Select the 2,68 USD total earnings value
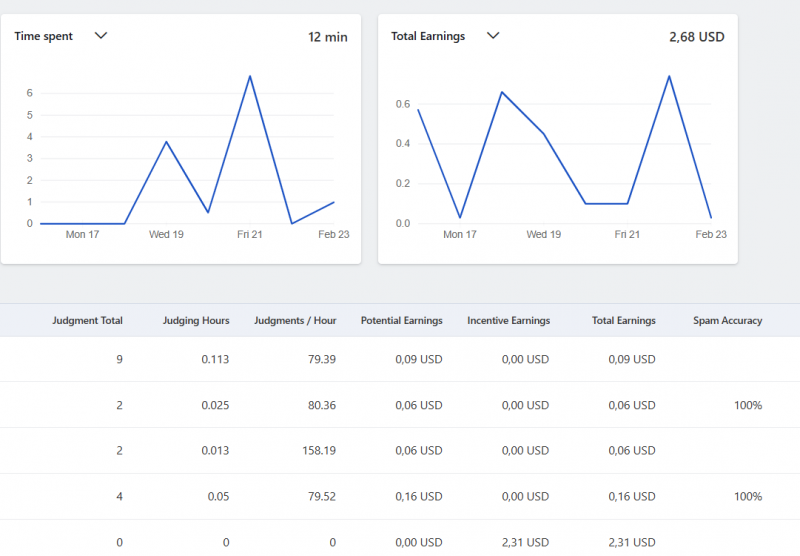Screen dimensions: 800x556 click(696, 37)
